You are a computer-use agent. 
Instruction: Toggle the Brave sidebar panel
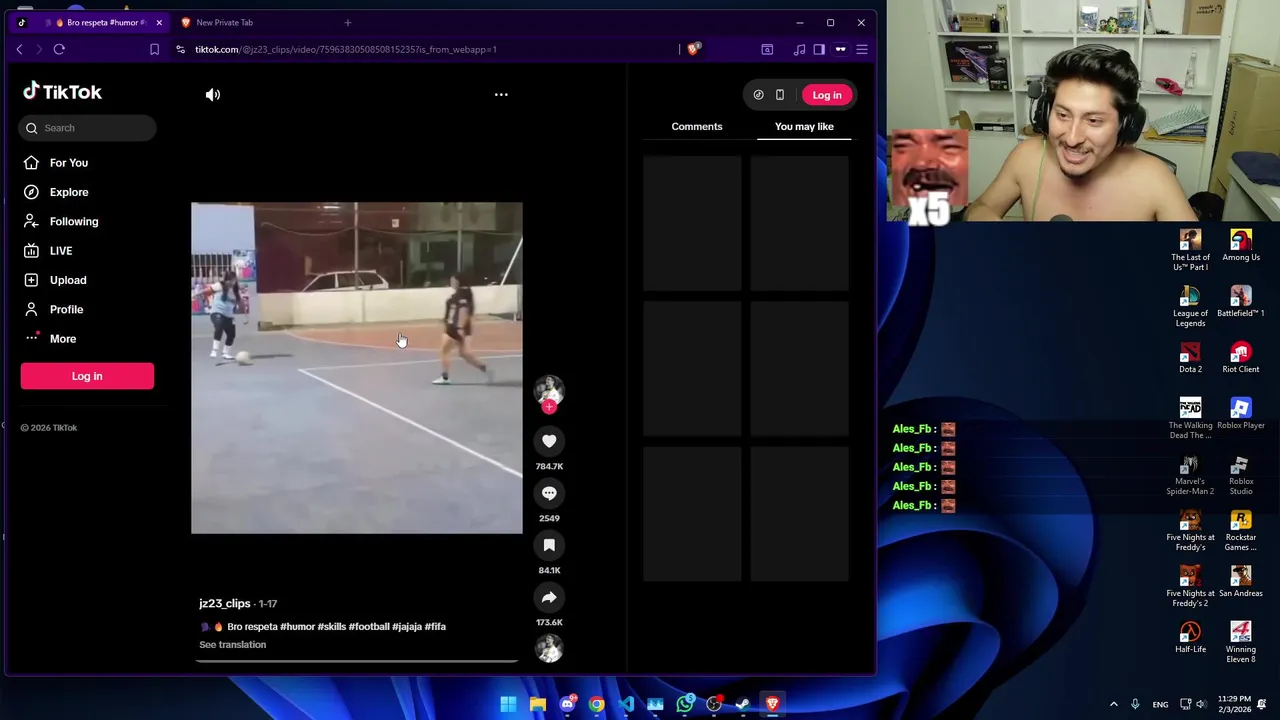819,49
